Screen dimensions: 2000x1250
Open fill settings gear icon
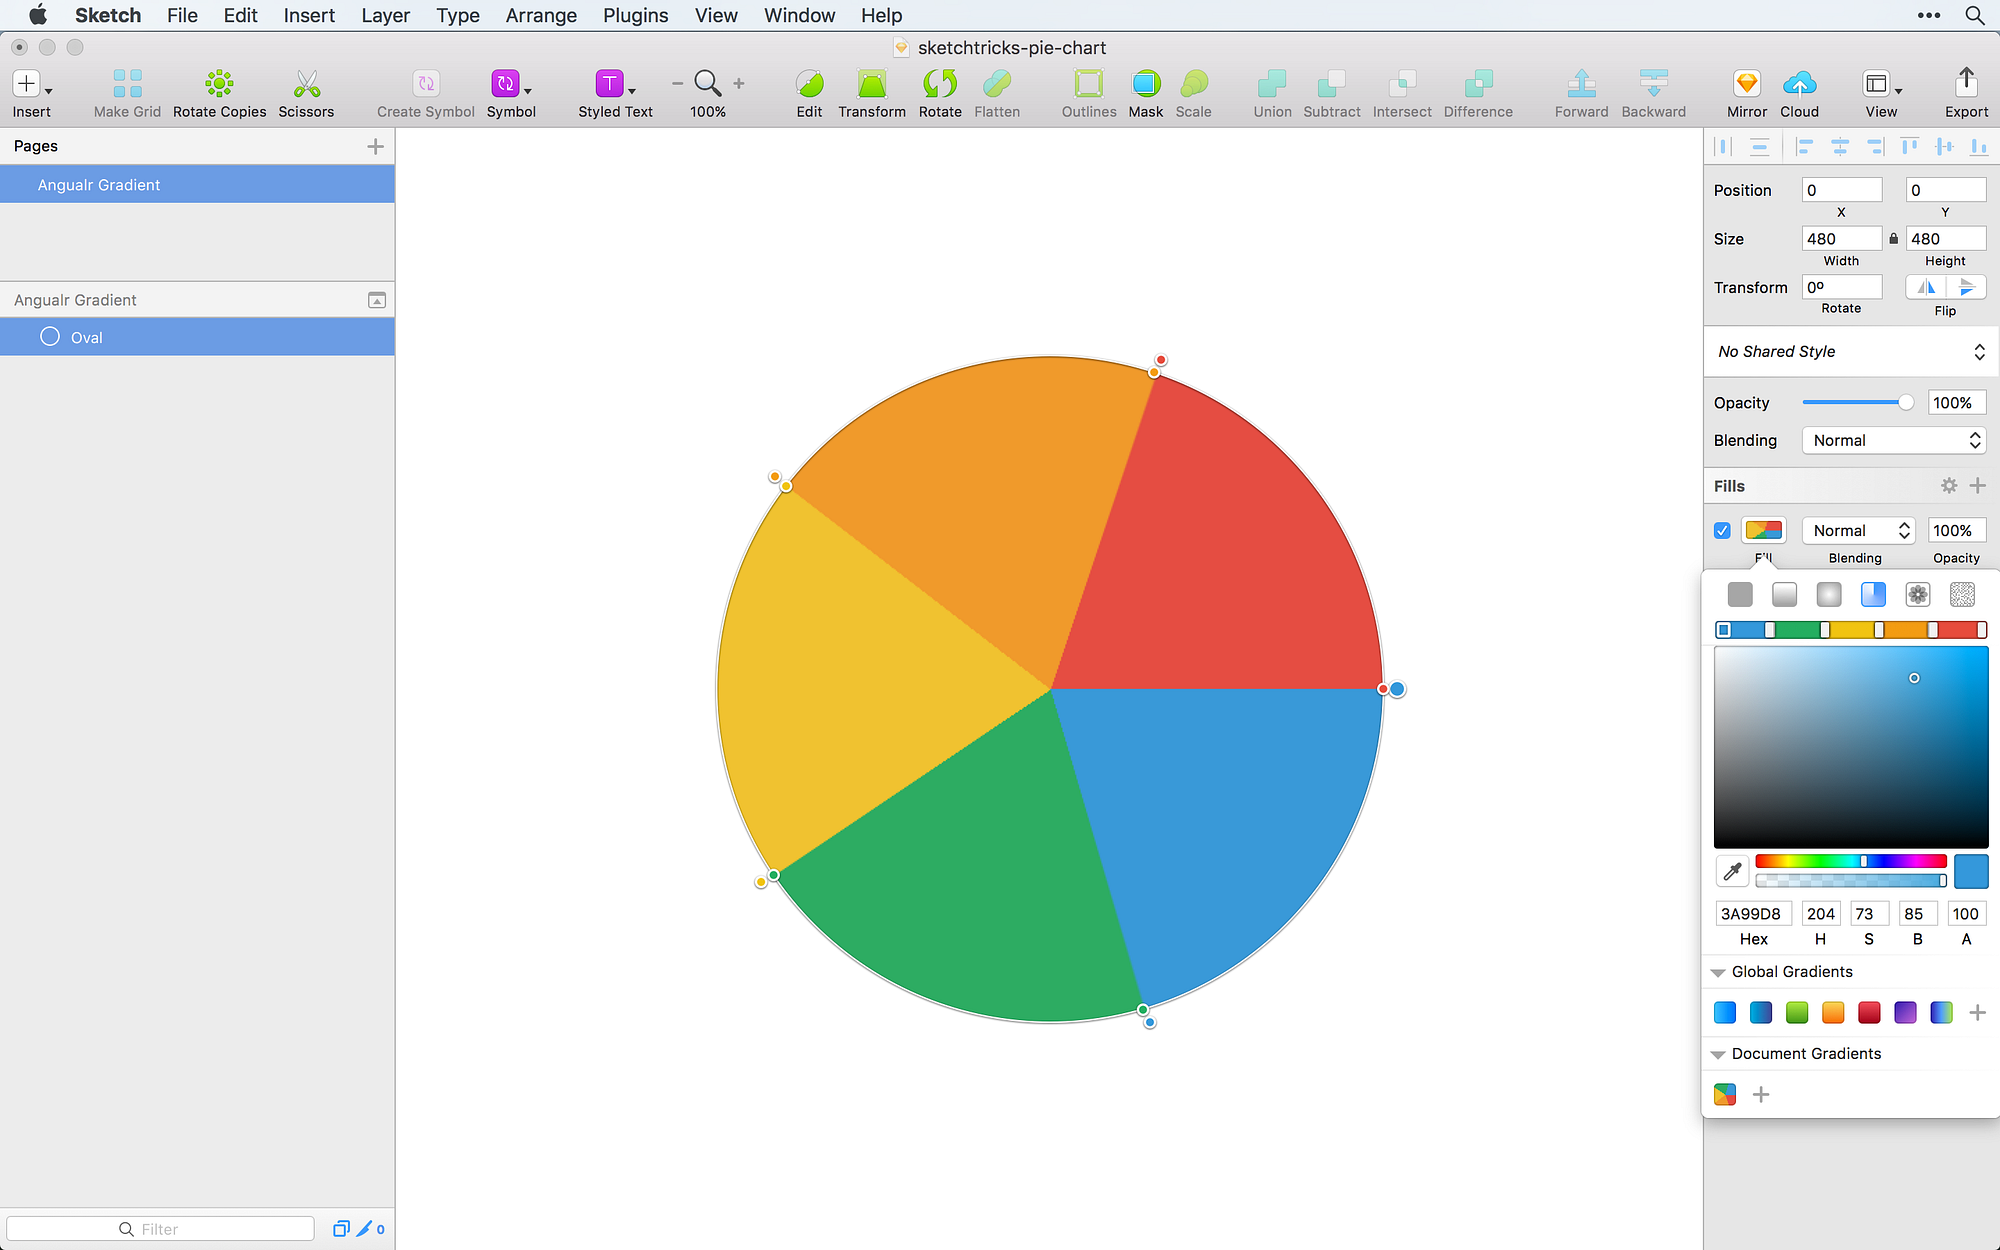1948,486
